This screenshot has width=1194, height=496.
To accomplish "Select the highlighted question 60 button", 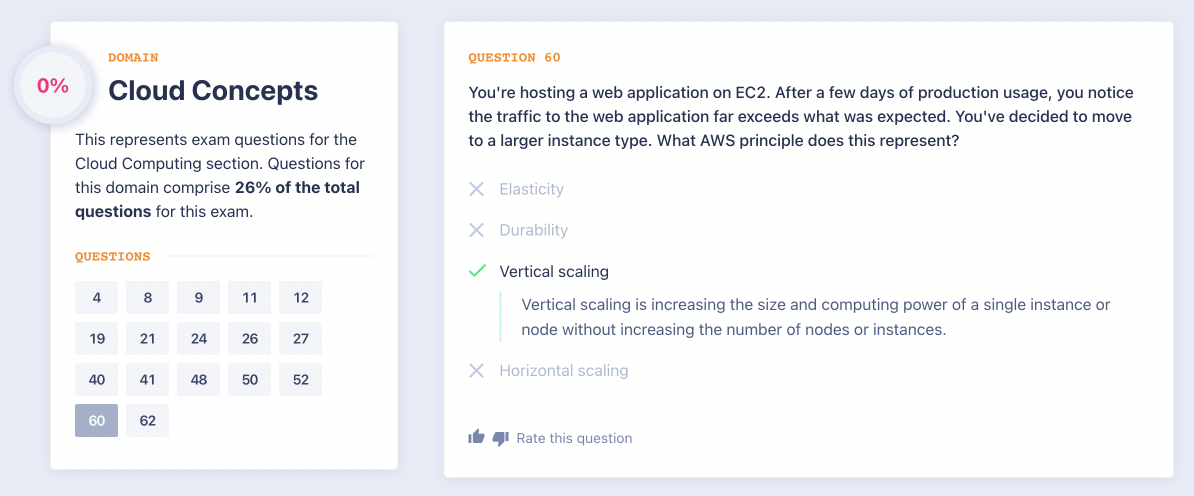I will tap(97, 421).
